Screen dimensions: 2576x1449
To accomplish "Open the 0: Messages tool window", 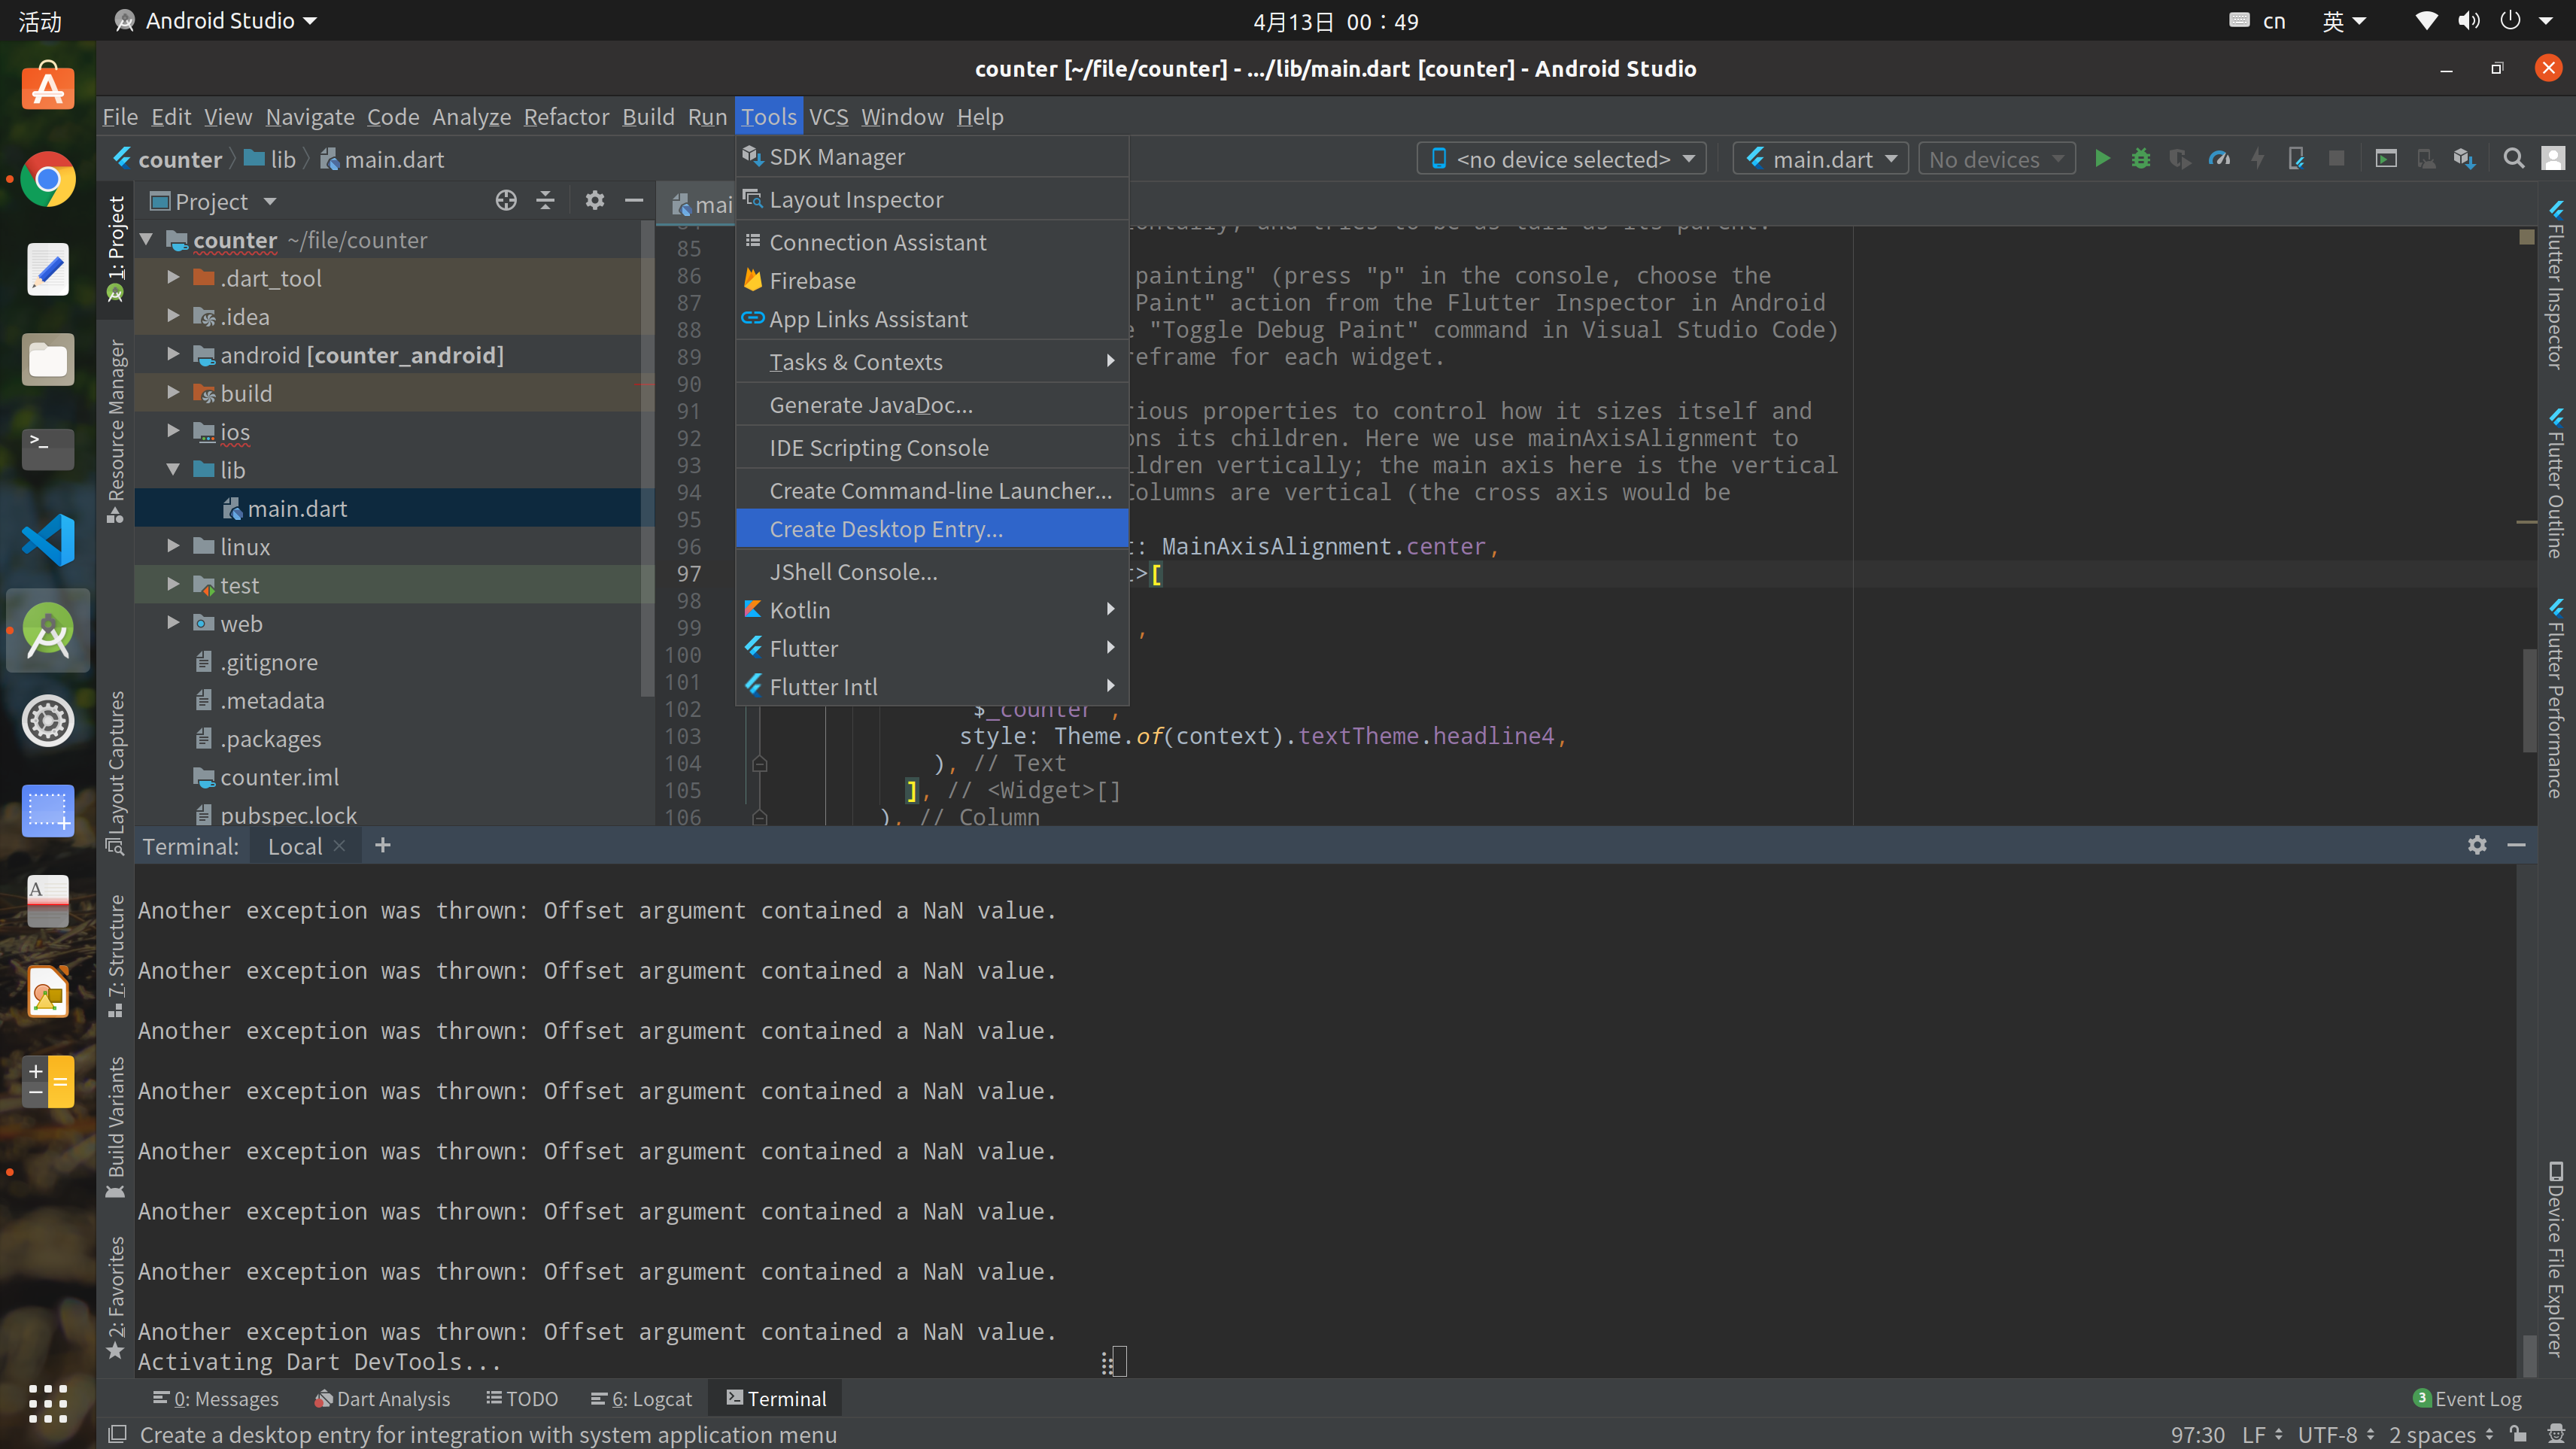I will (x=215, y=1399).
